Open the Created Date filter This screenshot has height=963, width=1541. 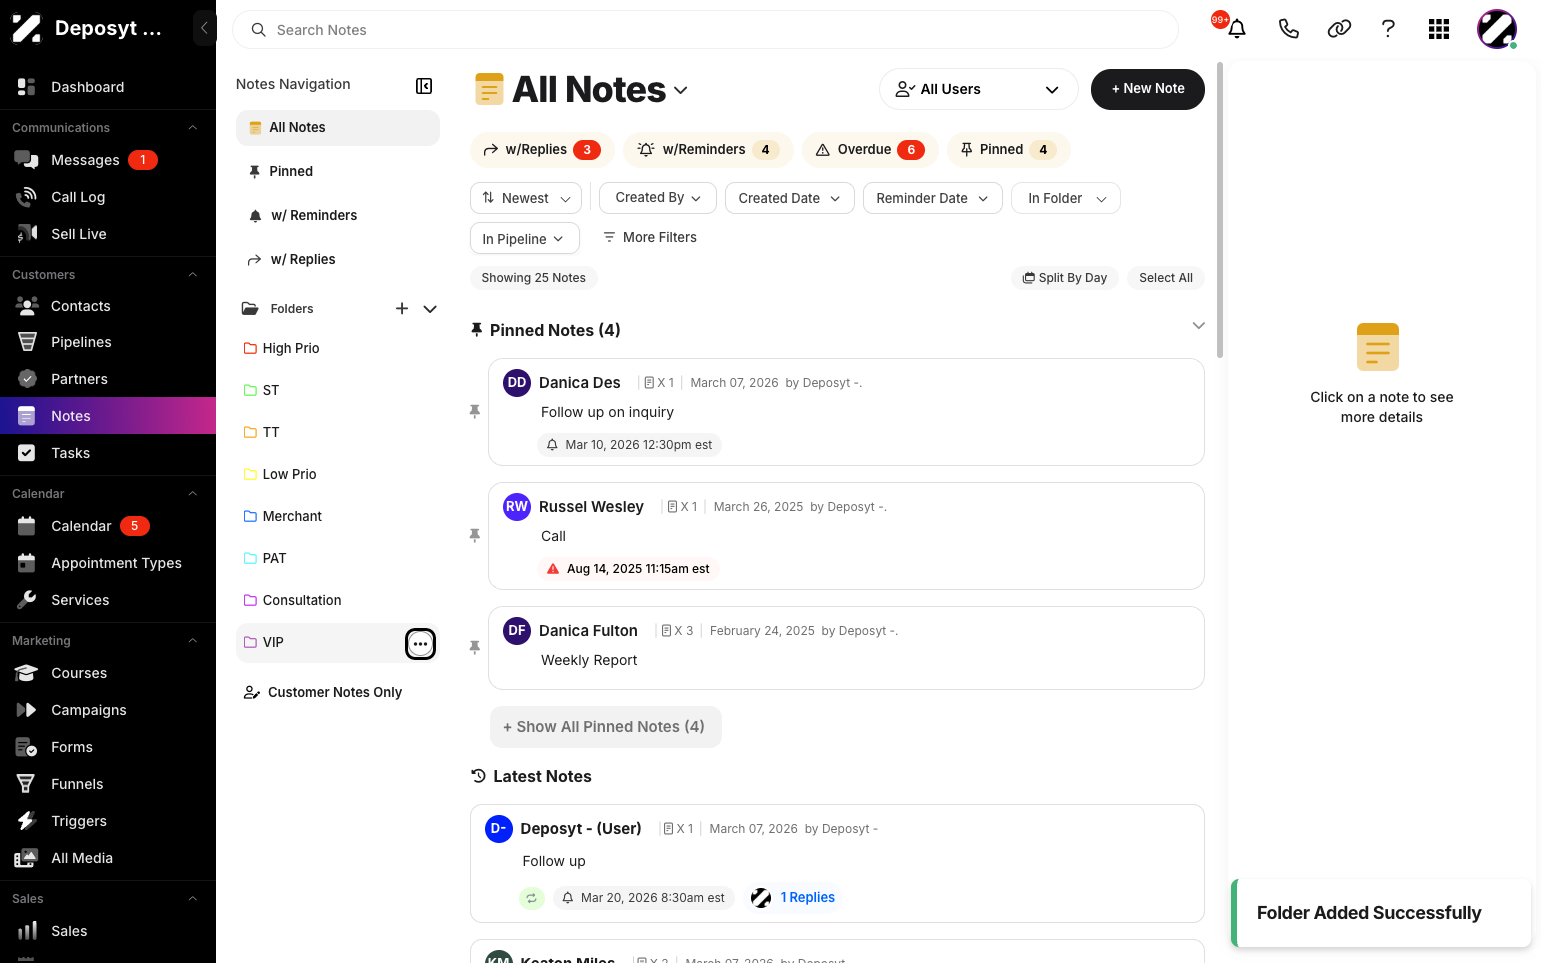coord(790,198)
